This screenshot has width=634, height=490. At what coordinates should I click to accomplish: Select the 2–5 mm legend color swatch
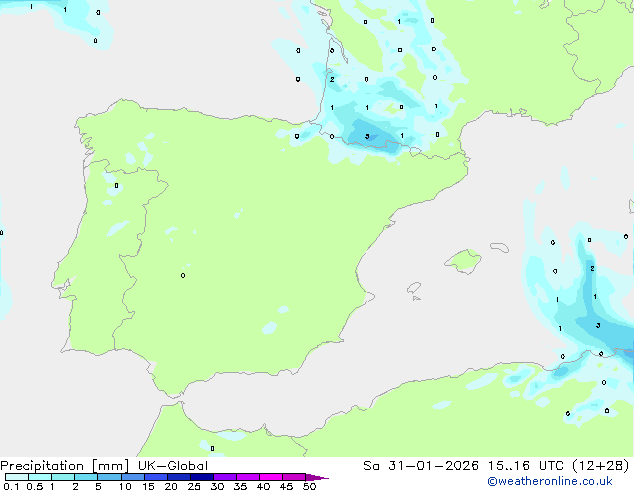[x=86, y=477]
